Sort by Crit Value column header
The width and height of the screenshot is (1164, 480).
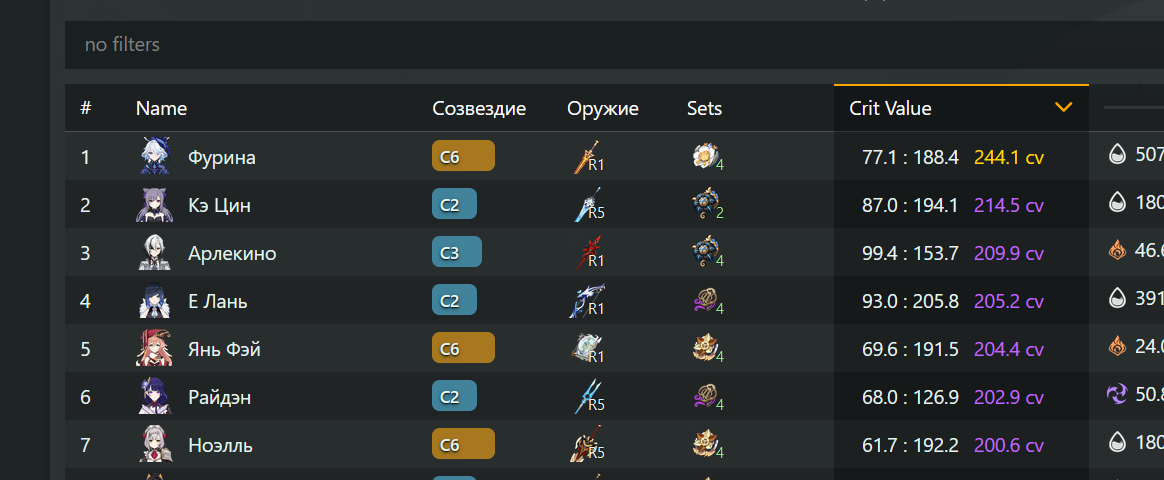pos(890,108)
